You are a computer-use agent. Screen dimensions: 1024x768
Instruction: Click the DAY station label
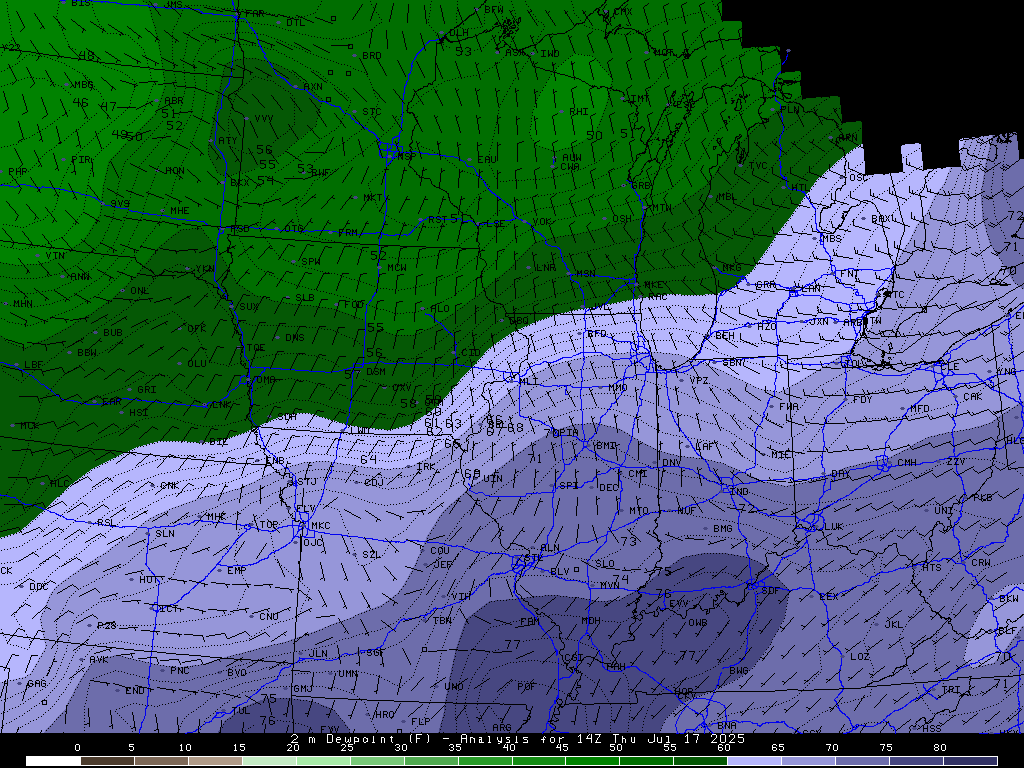[841, 474]
